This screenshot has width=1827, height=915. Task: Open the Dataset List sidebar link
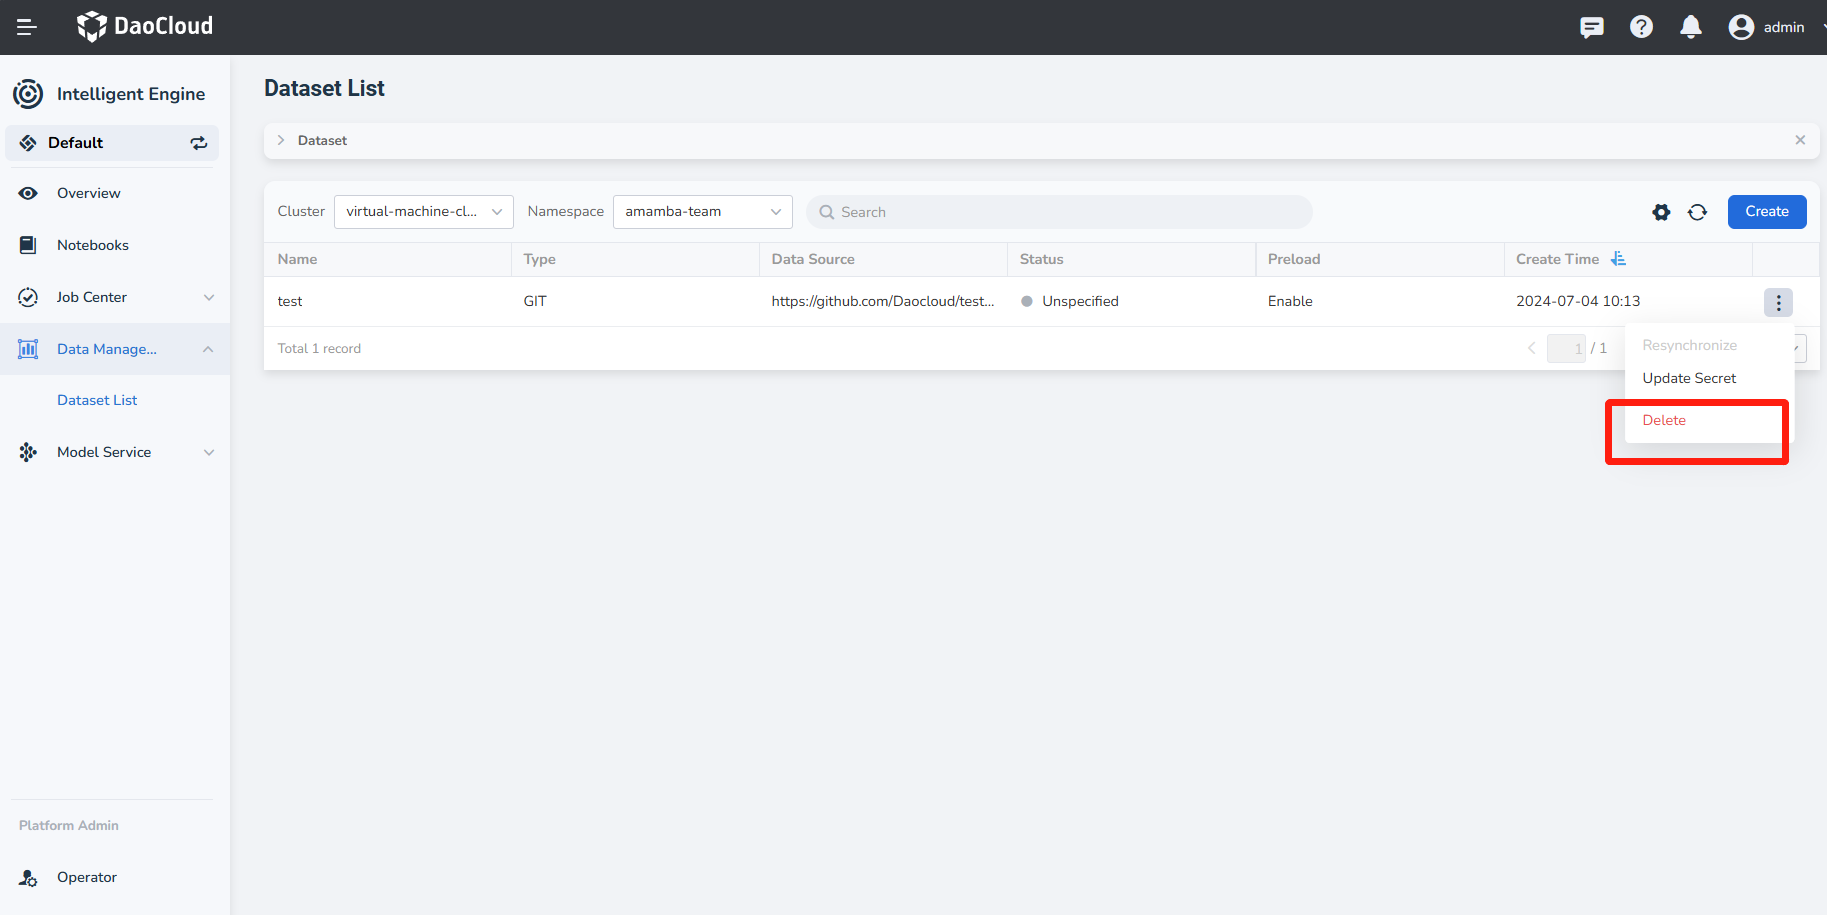point(97,400)
